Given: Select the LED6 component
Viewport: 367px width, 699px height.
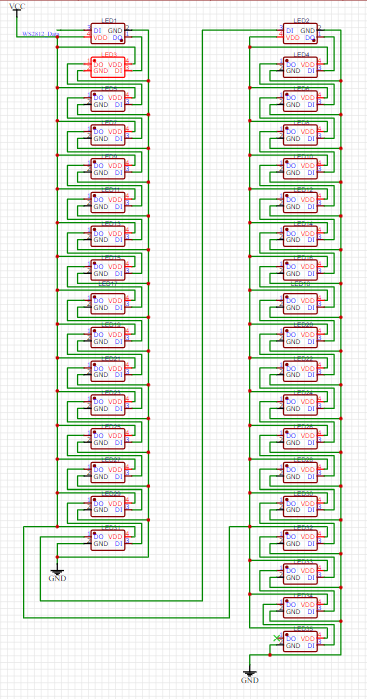Looking at the screenshot, I should [x=301, y=101].
